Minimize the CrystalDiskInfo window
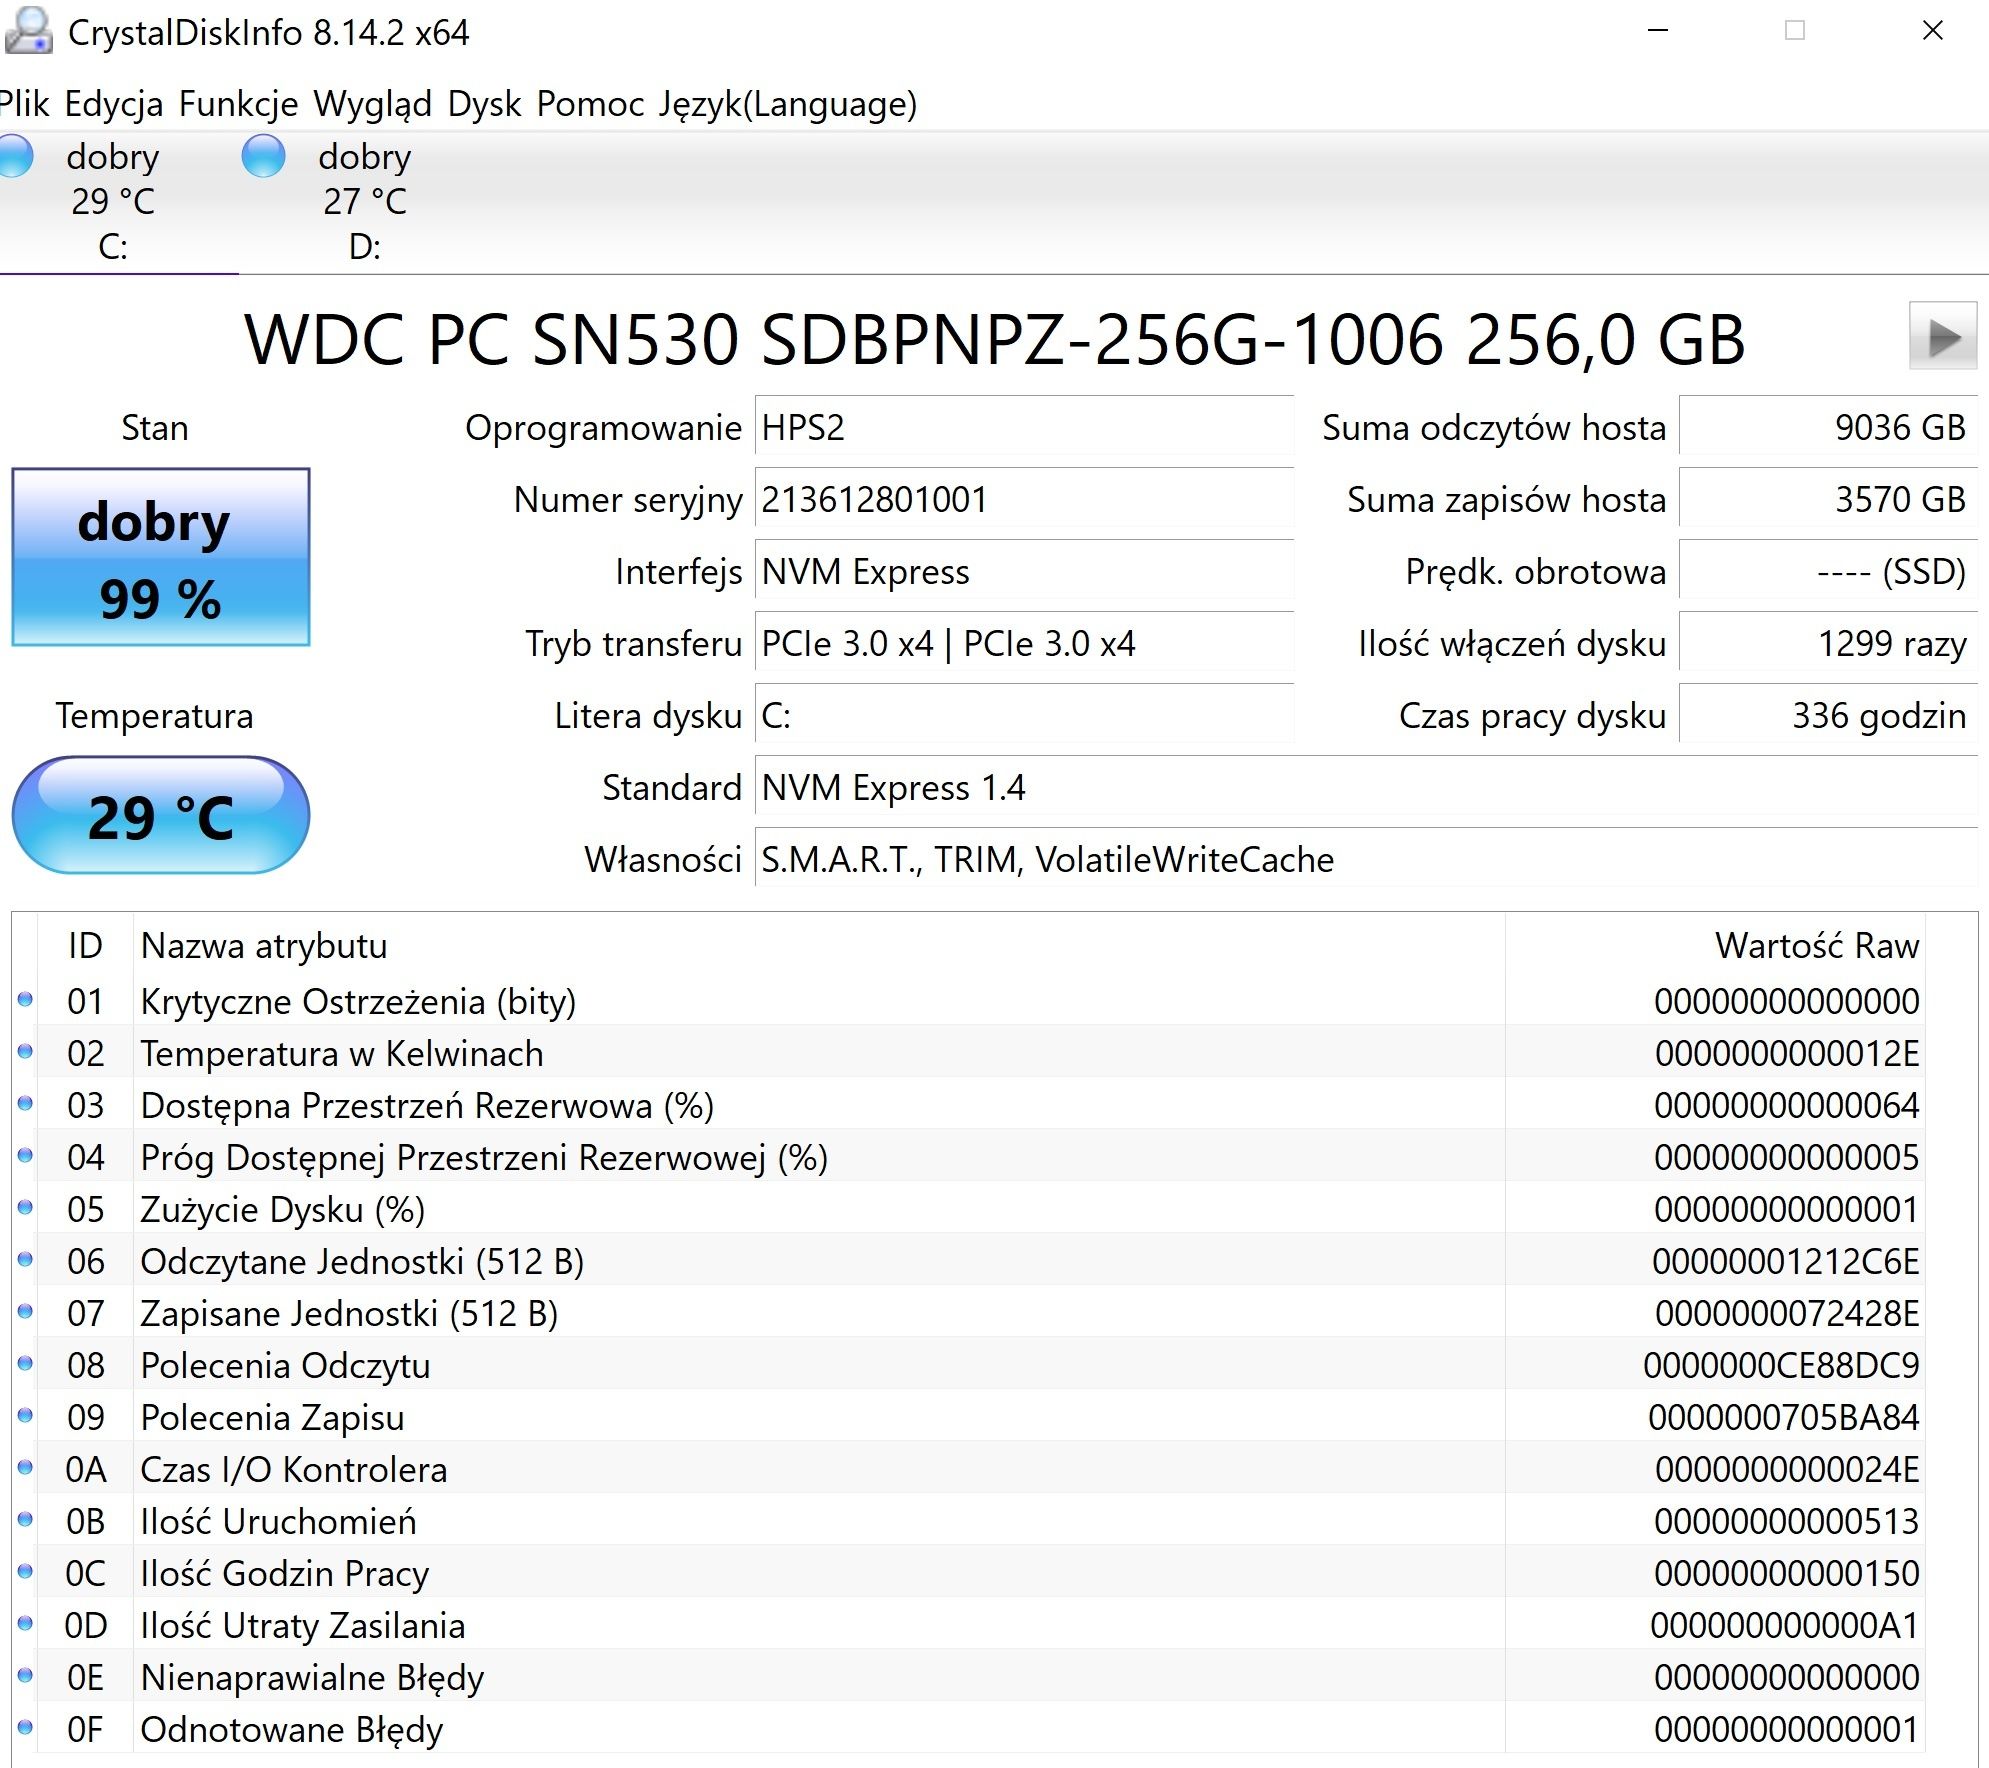The image size is (1989, 1768). 1658,31
